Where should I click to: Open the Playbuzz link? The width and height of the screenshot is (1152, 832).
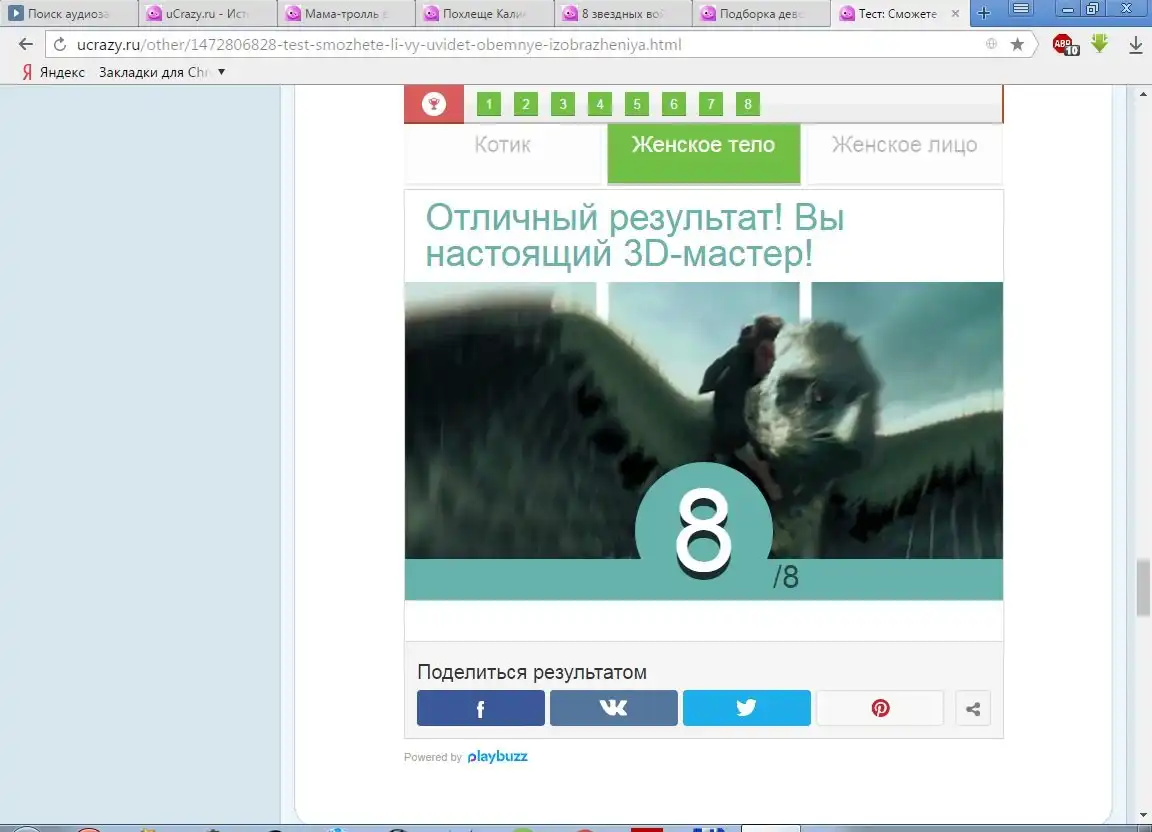point(497,757)
